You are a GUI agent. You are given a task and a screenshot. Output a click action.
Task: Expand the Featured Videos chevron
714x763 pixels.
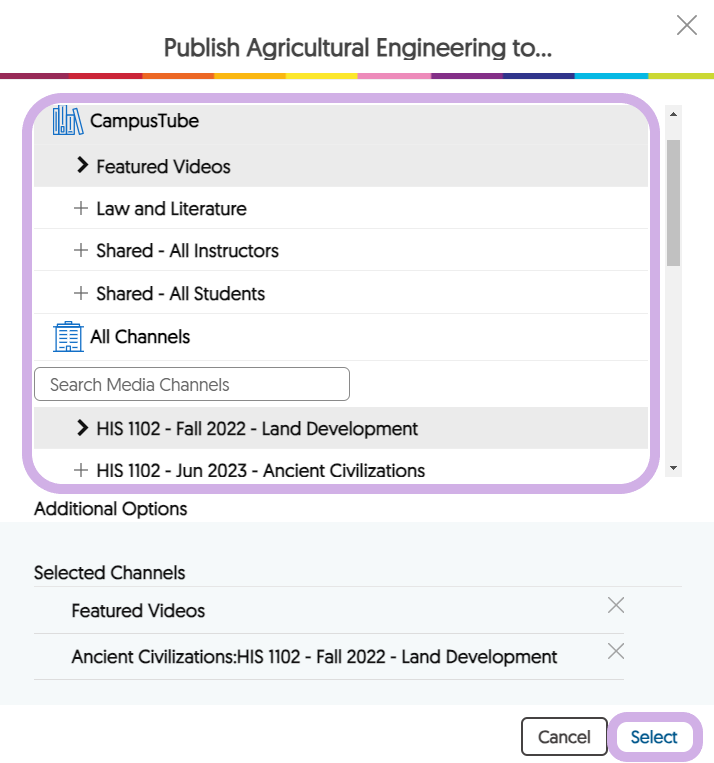pyautogui.click(x=83, y=166)
